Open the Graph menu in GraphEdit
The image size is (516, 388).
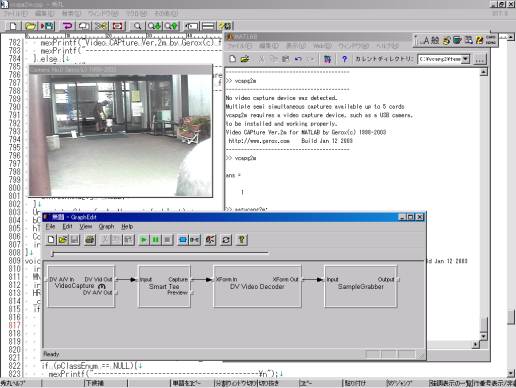(x=106, y=227)
